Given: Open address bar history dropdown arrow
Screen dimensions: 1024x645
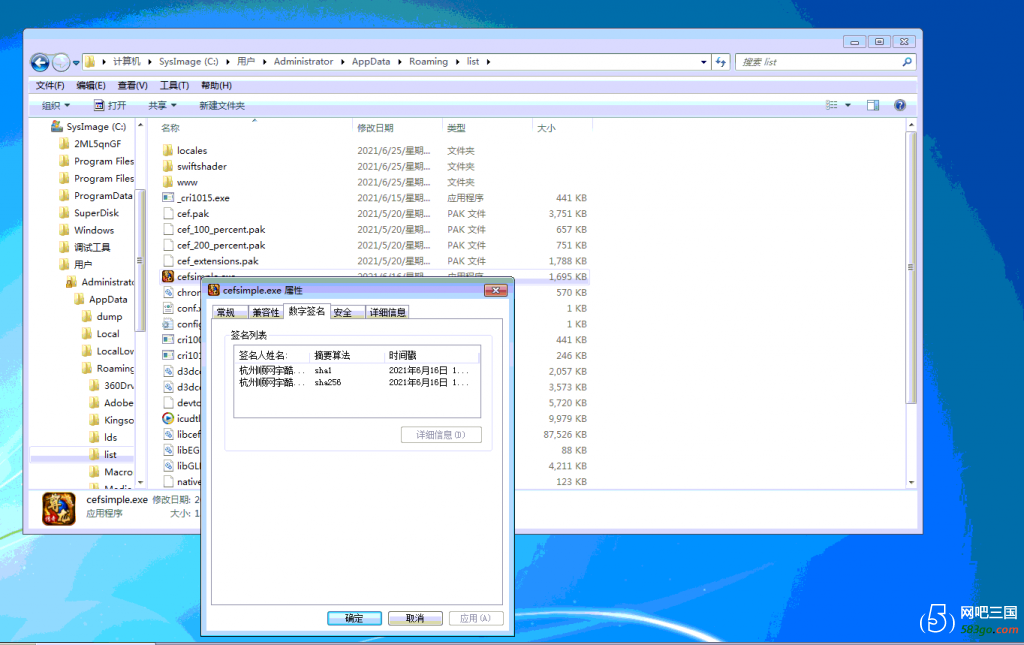Looking at the screenshot, I should click(x=704, y=62).
